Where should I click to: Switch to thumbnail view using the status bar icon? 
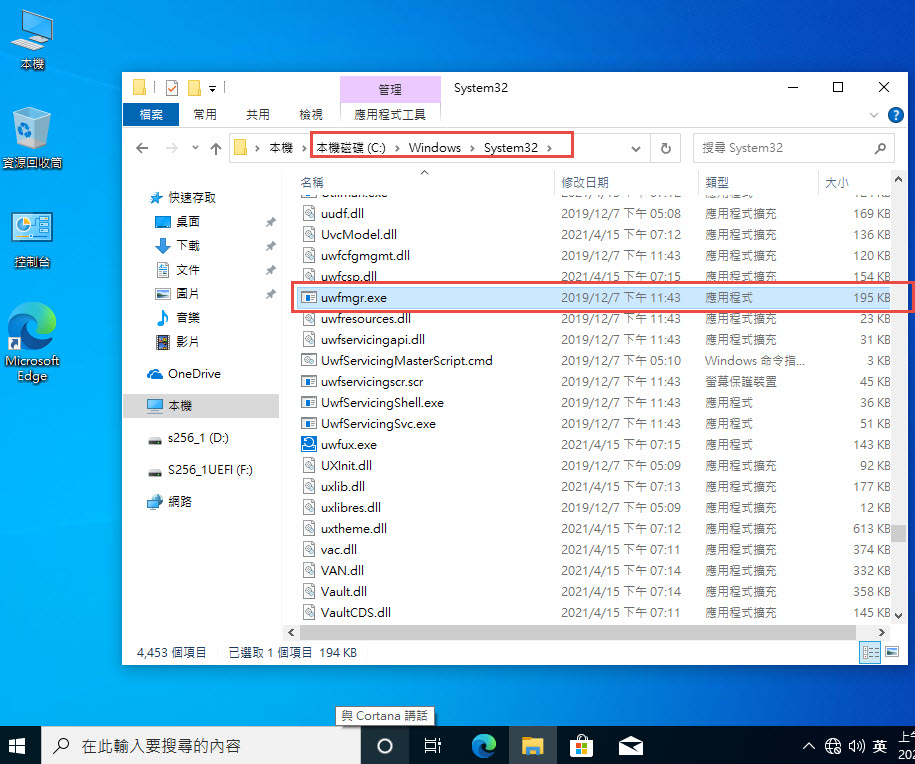(x=890, y=652)
